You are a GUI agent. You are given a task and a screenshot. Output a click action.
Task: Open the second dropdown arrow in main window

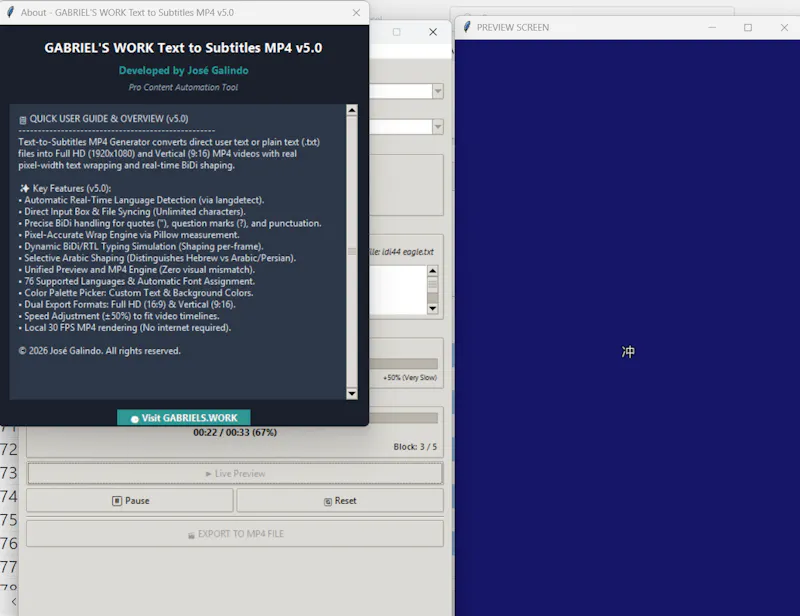pos(438,127)
